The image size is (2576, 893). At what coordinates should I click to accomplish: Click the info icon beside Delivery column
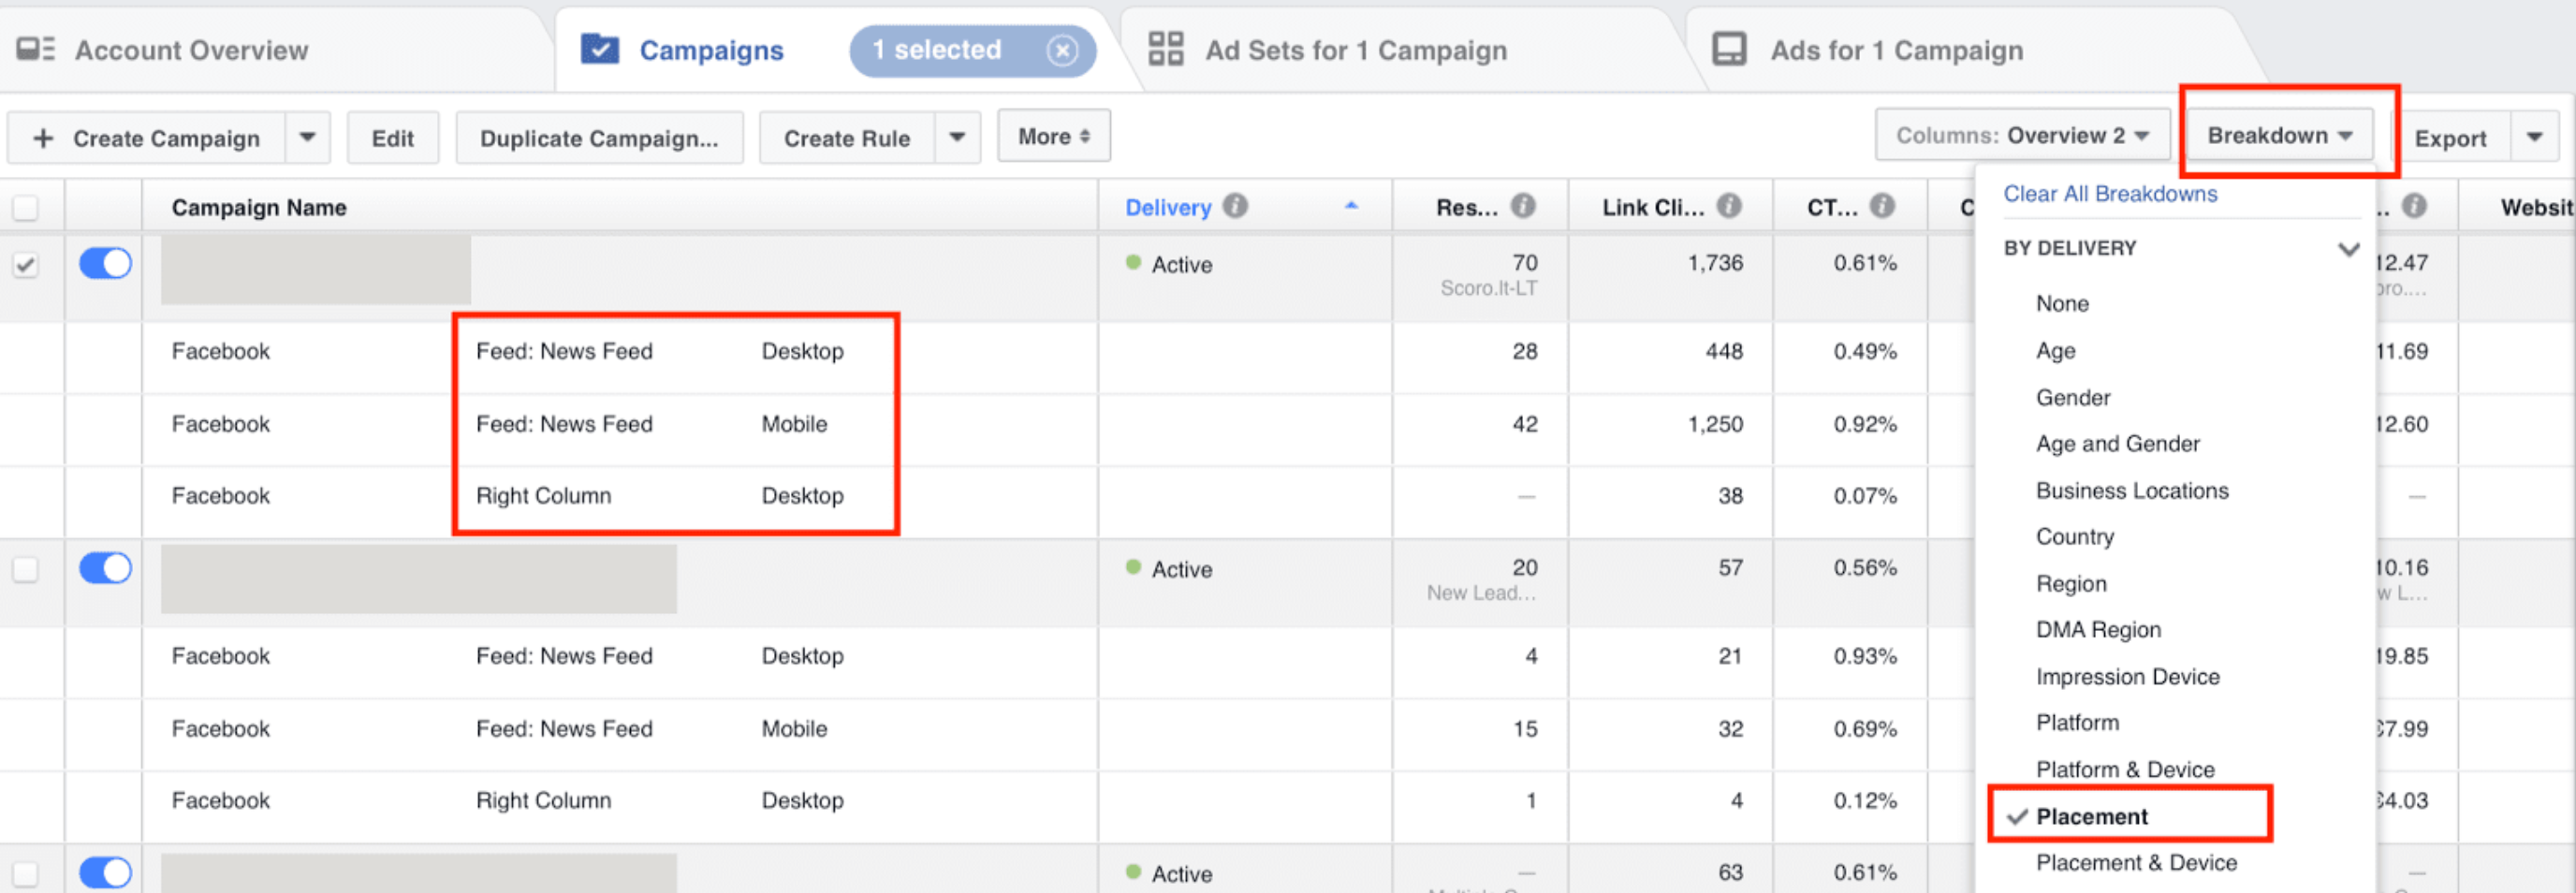[x=1236, y=207]
